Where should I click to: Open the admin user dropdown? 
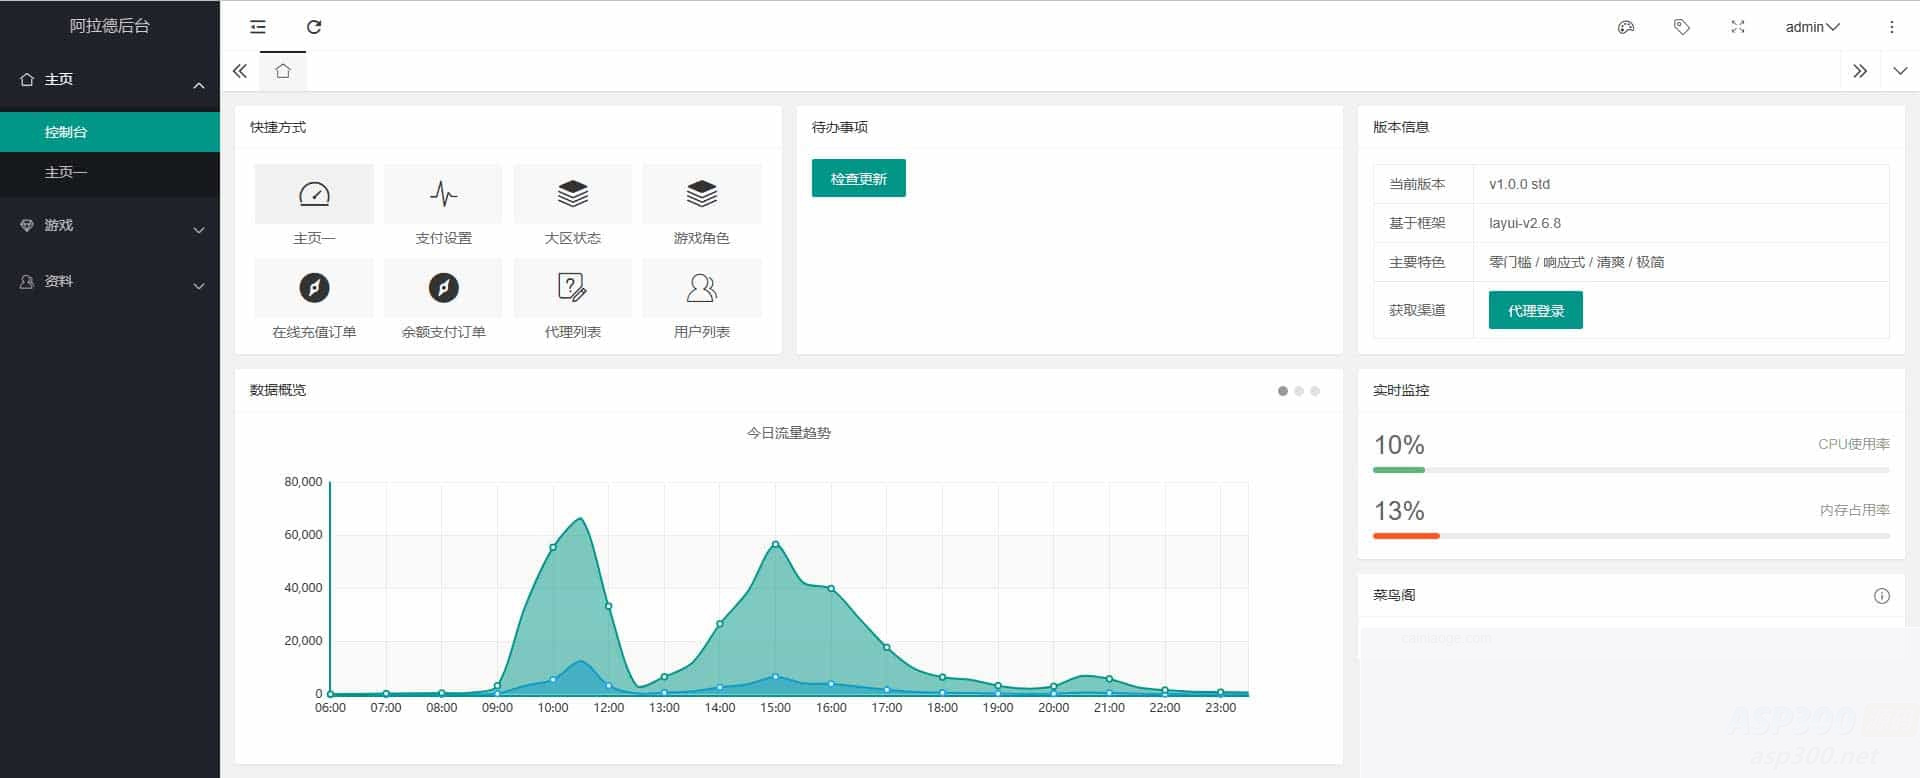click(x=1812, y=27)
